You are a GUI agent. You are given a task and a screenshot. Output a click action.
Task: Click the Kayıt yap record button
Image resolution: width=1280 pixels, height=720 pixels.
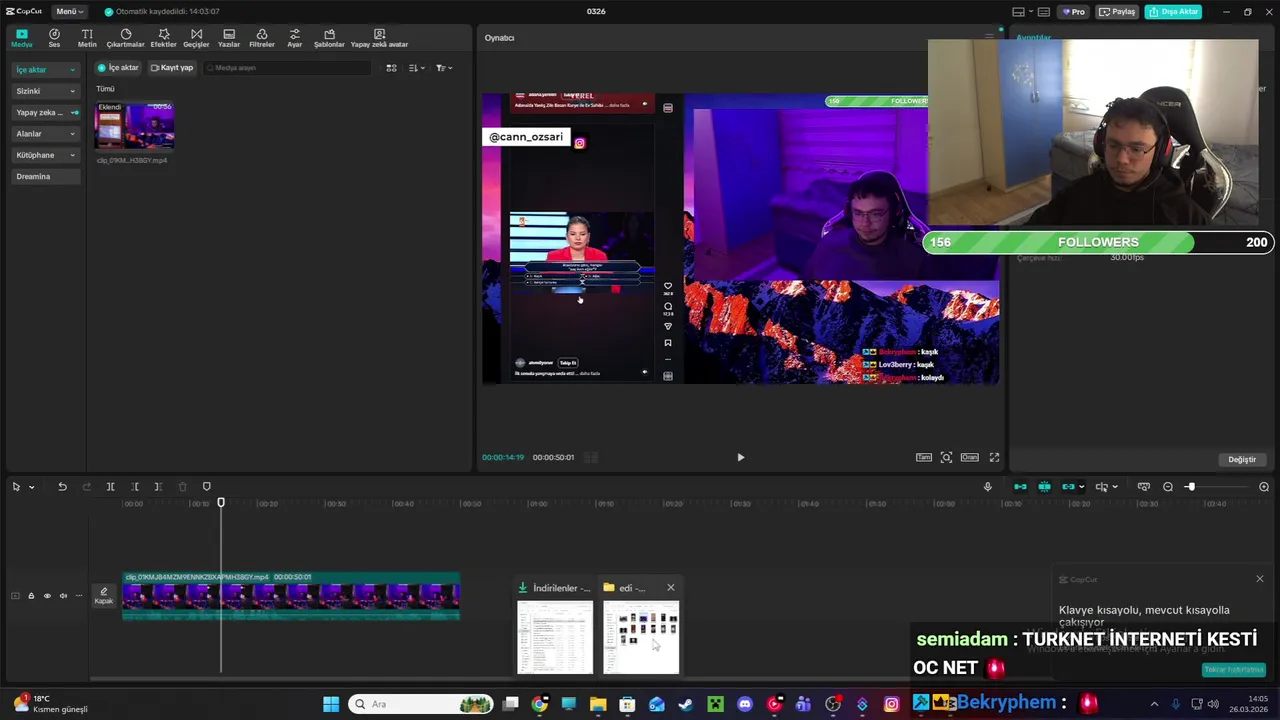tap(172, 68)
